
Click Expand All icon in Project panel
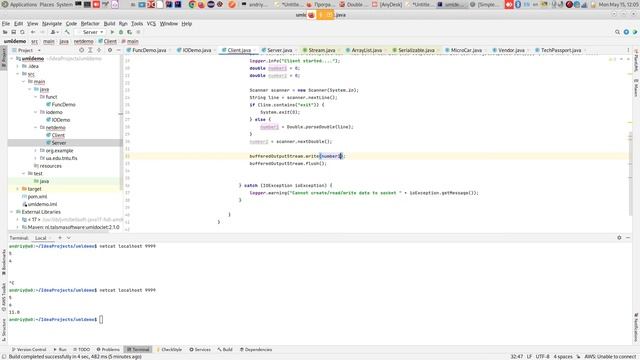pos(90,50)
